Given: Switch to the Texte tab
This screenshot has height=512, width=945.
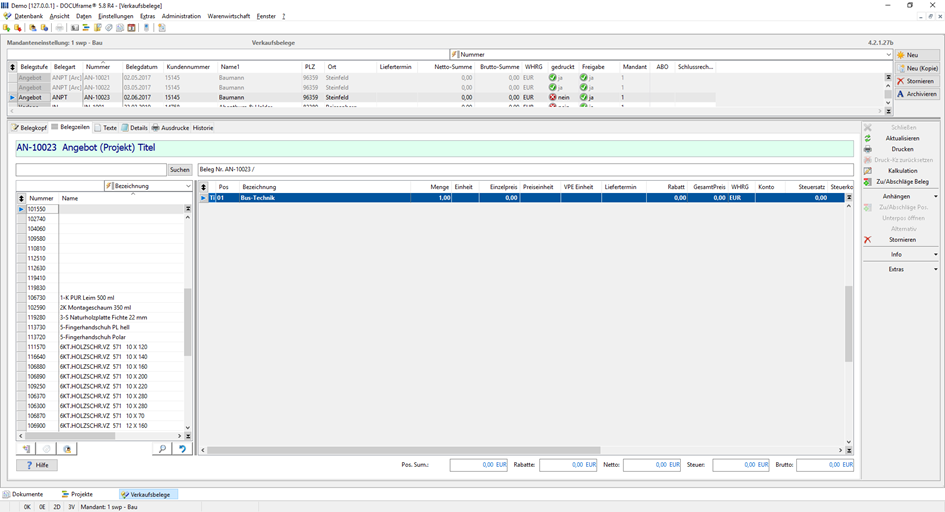Looking at the screenshot, I should tap(106, 128).
